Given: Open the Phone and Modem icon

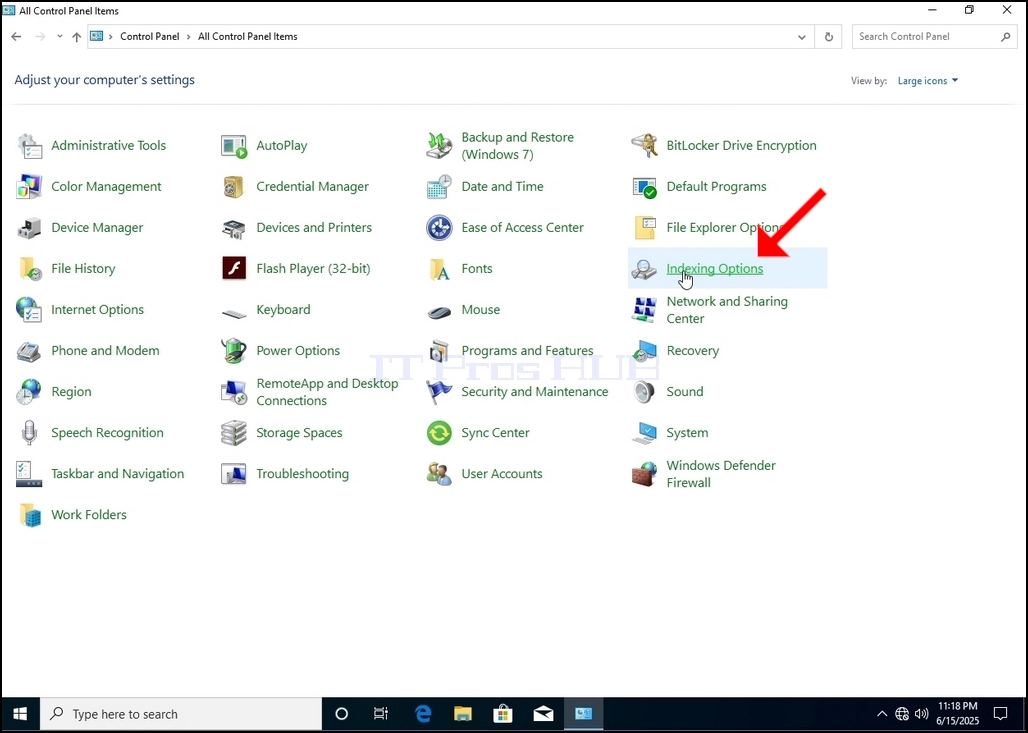Looking at the screenshot, I should (x=30, y=351).
